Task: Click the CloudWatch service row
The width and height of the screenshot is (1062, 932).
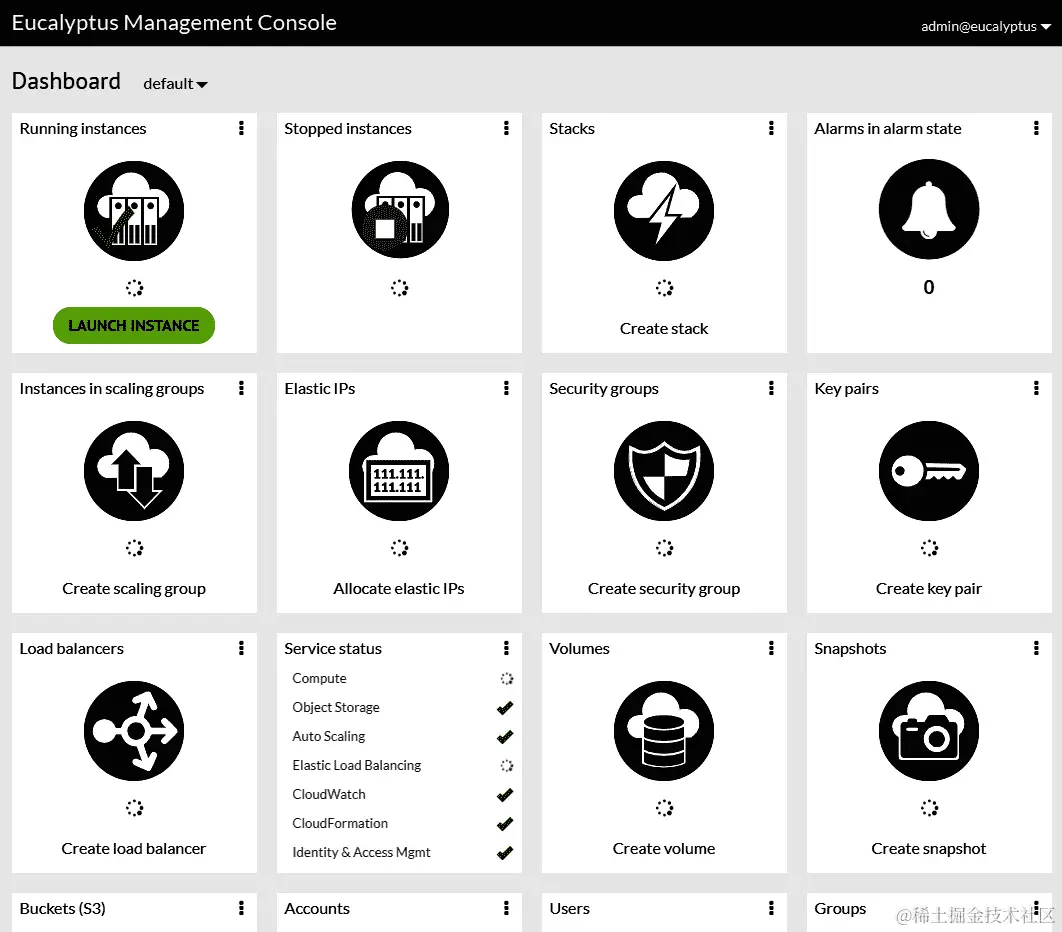Action: (x=399, y=795)
